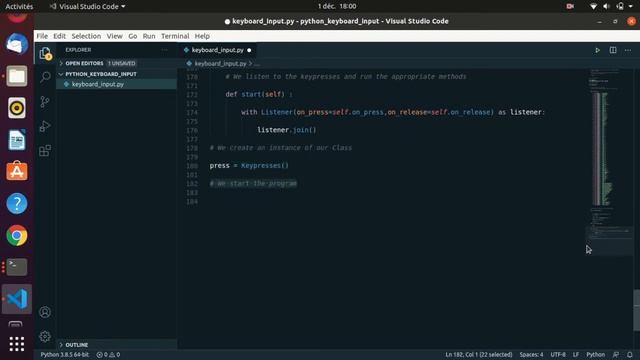640x360 pixels.
Task: Click the 'def start(self) :' code line
Action: (259, 94)
